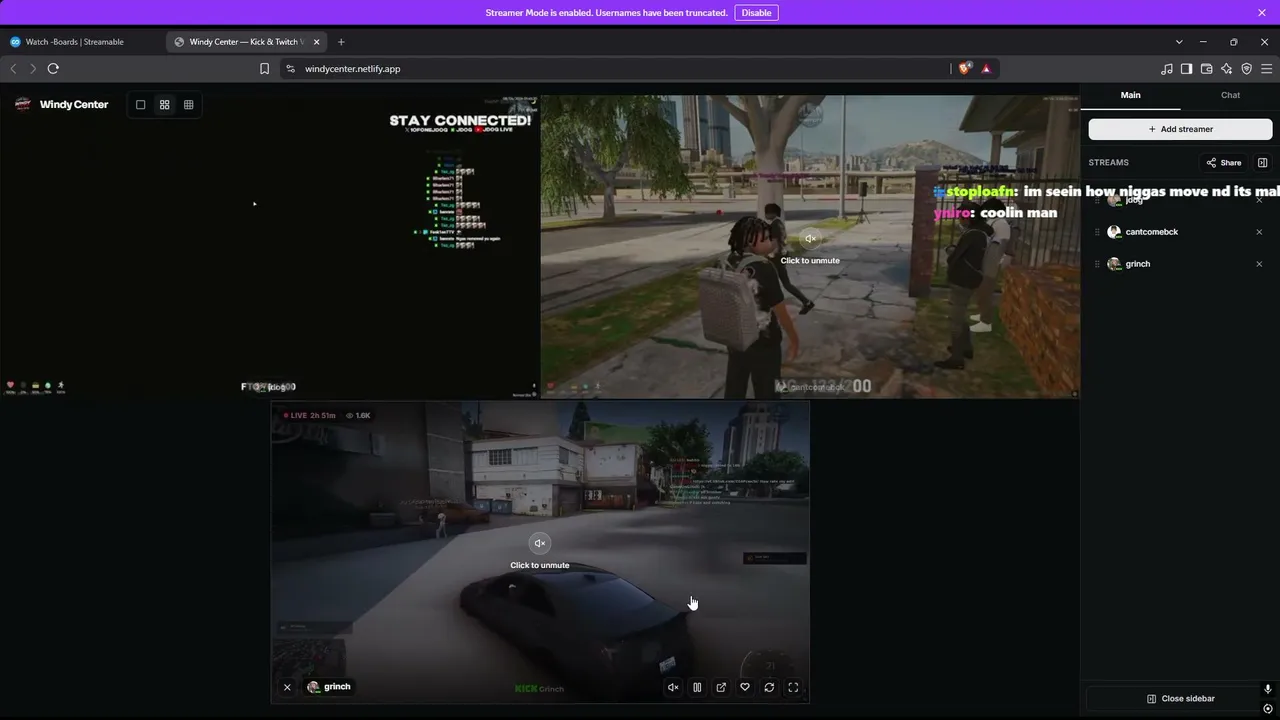Open the cantcomebck stream video
Viewport: 1280px width, 720px height.
pyautogui.click(x=810, y=247)
